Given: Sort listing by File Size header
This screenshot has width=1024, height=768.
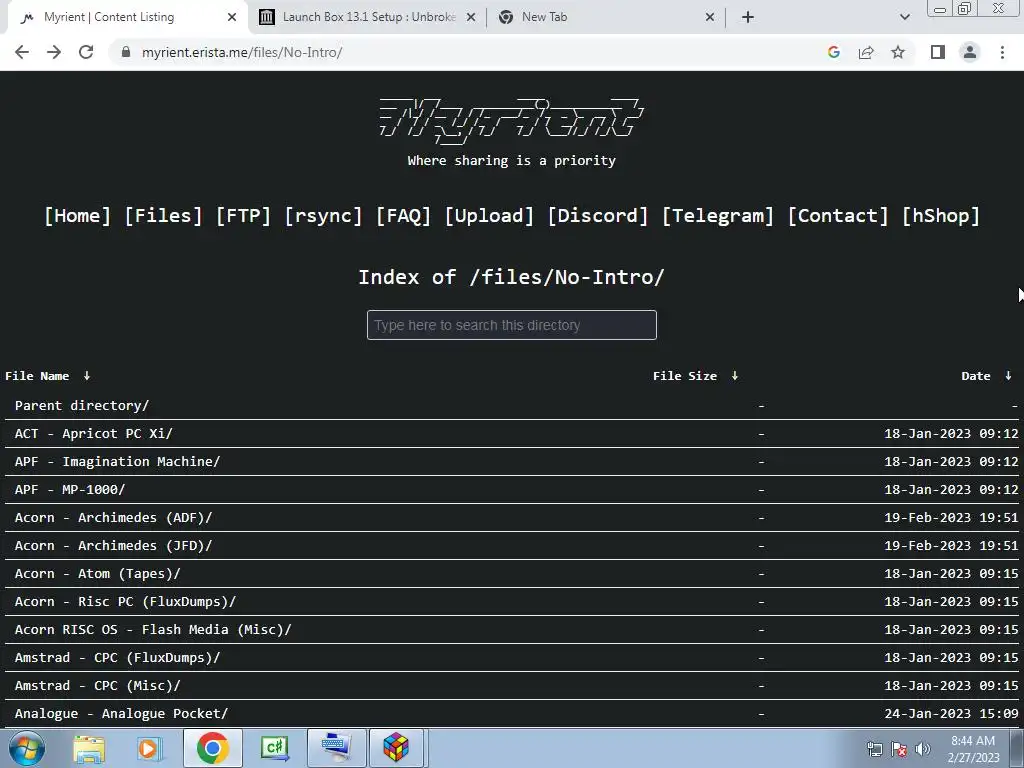Looking at the screenshot, I should point(684,376).
